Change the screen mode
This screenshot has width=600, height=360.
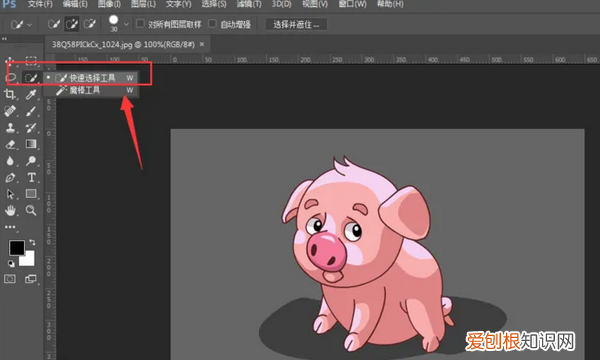tap(31, 279)
